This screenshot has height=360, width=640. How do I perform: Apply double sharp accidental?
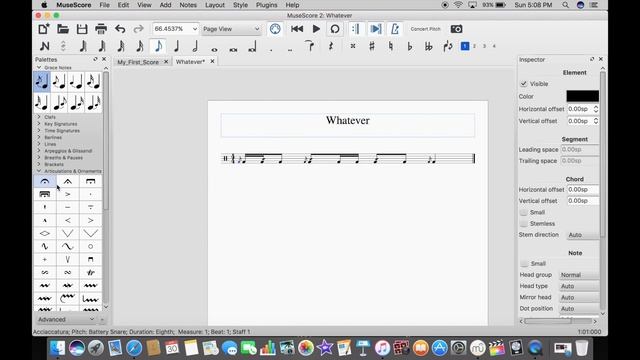[353, 46]
